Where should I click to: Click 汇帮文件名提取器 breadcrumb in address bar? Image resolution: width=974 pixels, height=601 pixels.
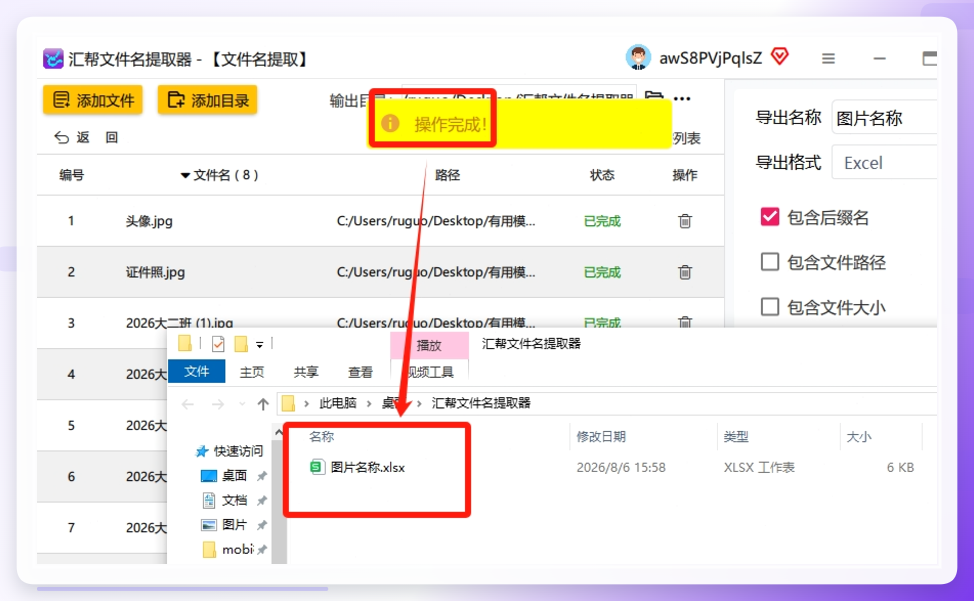pos(481,403)
